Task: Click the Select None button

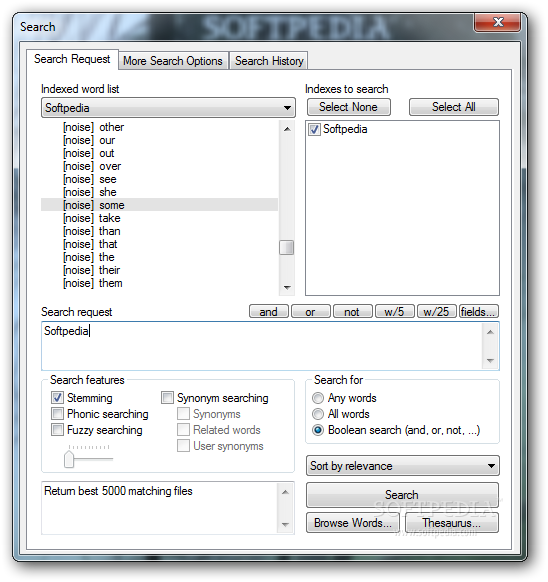Action: pos(348,107)
